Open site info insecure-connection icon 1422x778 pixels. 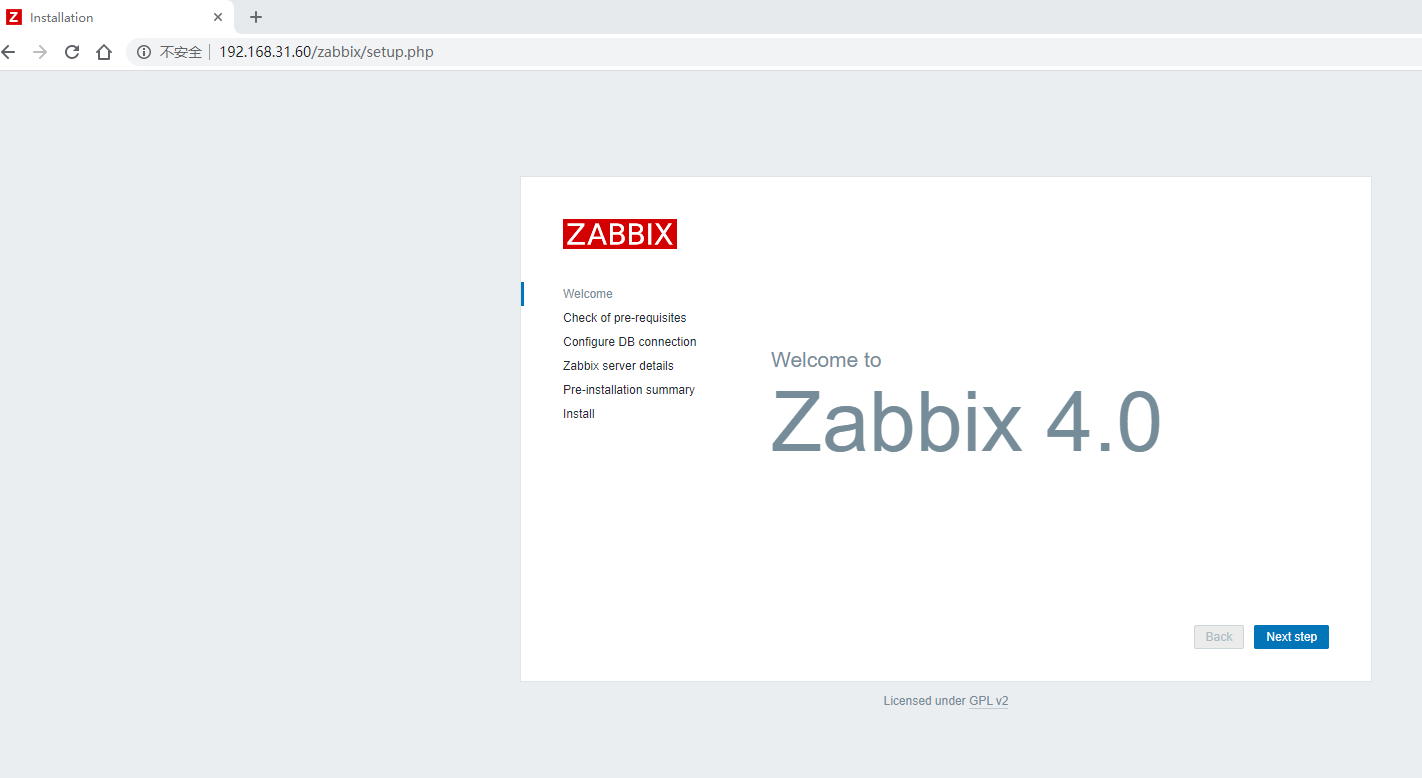click(x=144, y=52)
